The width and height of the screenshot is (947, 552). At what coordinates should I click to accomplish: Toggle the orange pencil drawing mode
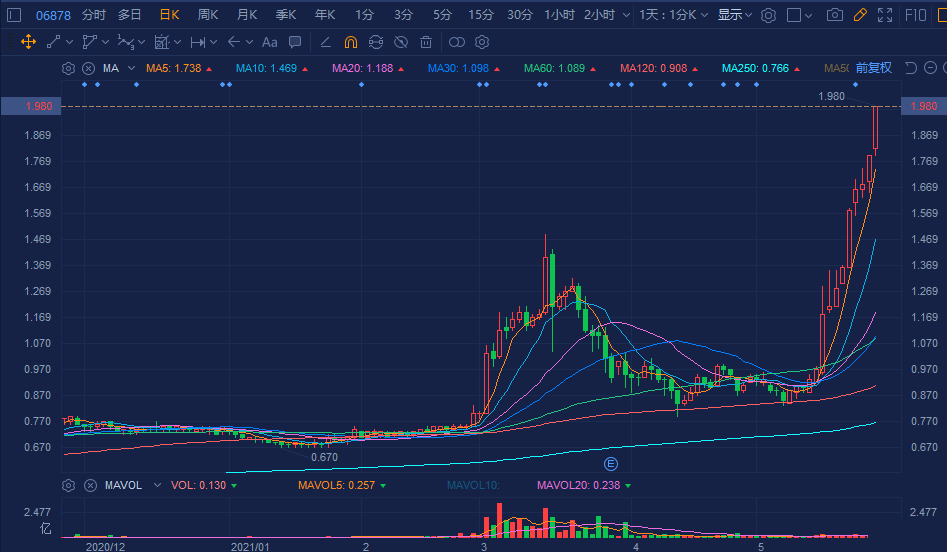click(x=860, y=15)
